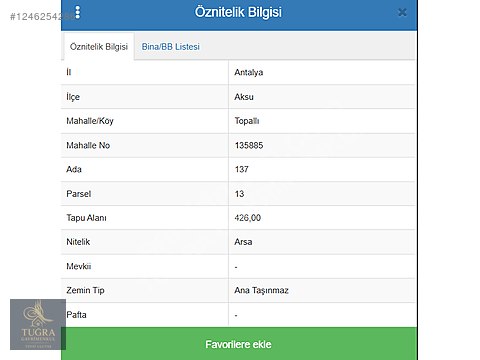Select the Öznitelik Bilgisi tab
This screenshot has width=480, height=360.
99,47
